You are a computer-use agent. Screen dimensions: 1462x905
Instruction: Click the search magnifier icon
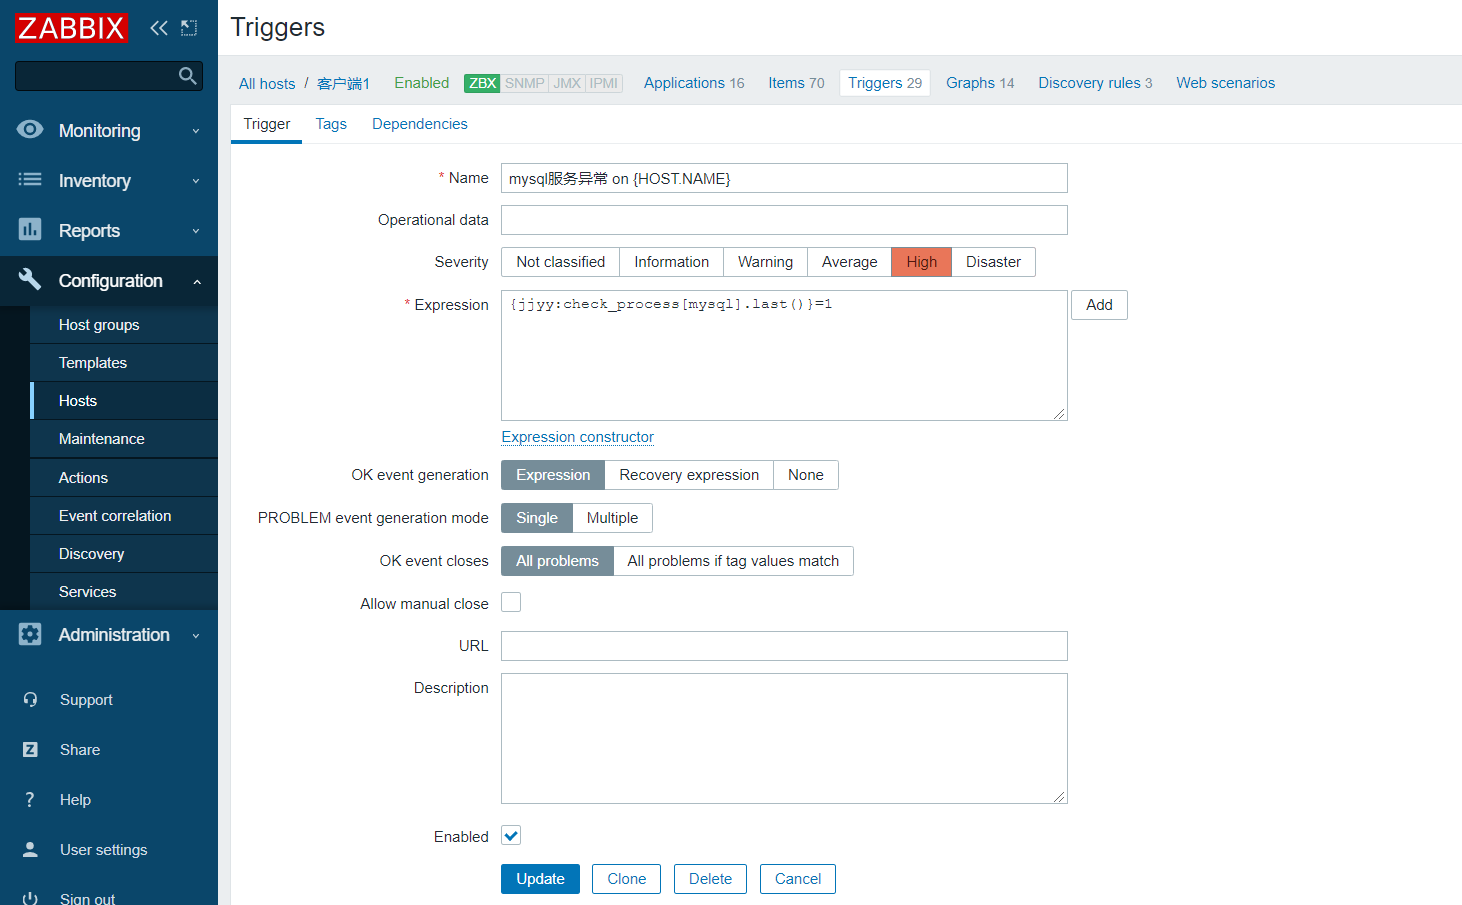click(187, 76)
